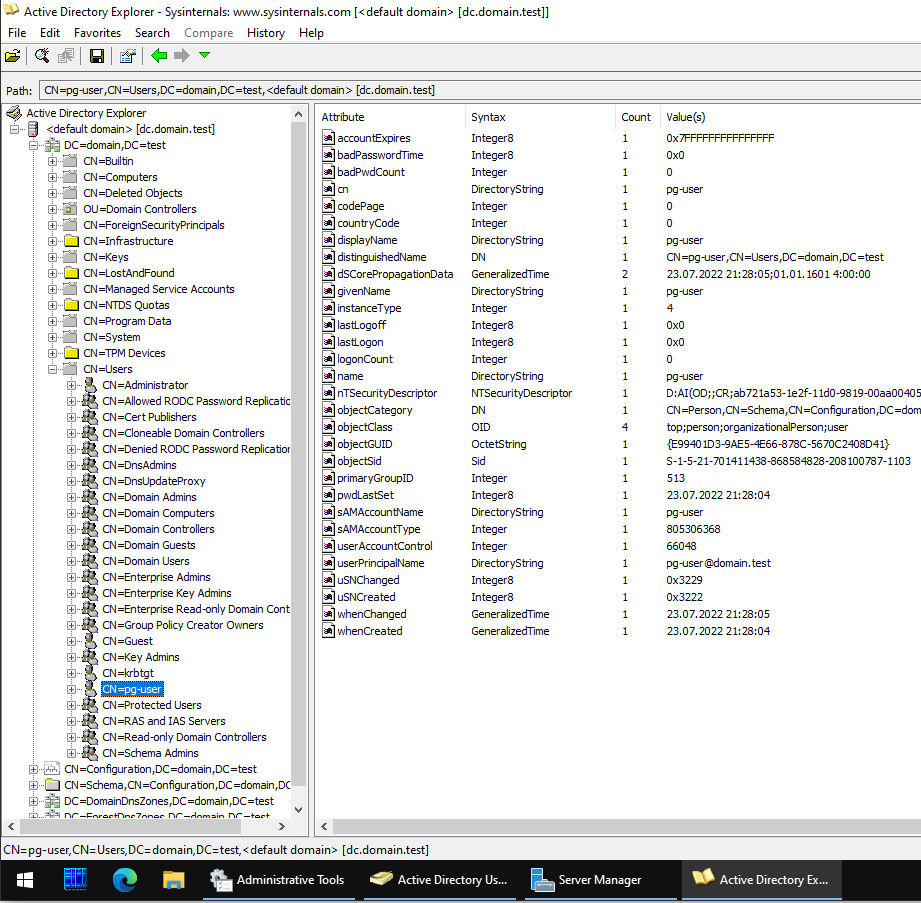Click the accountExpires attribute icon
This screenshot has width=921, height=903.
[328, 138]
